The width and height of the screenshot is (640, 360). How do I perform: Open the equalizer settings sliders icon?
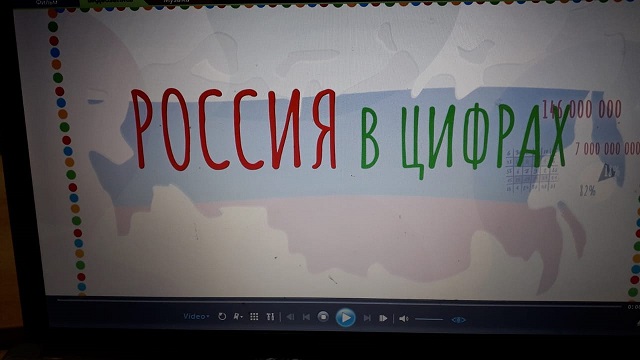click(270, 317)
